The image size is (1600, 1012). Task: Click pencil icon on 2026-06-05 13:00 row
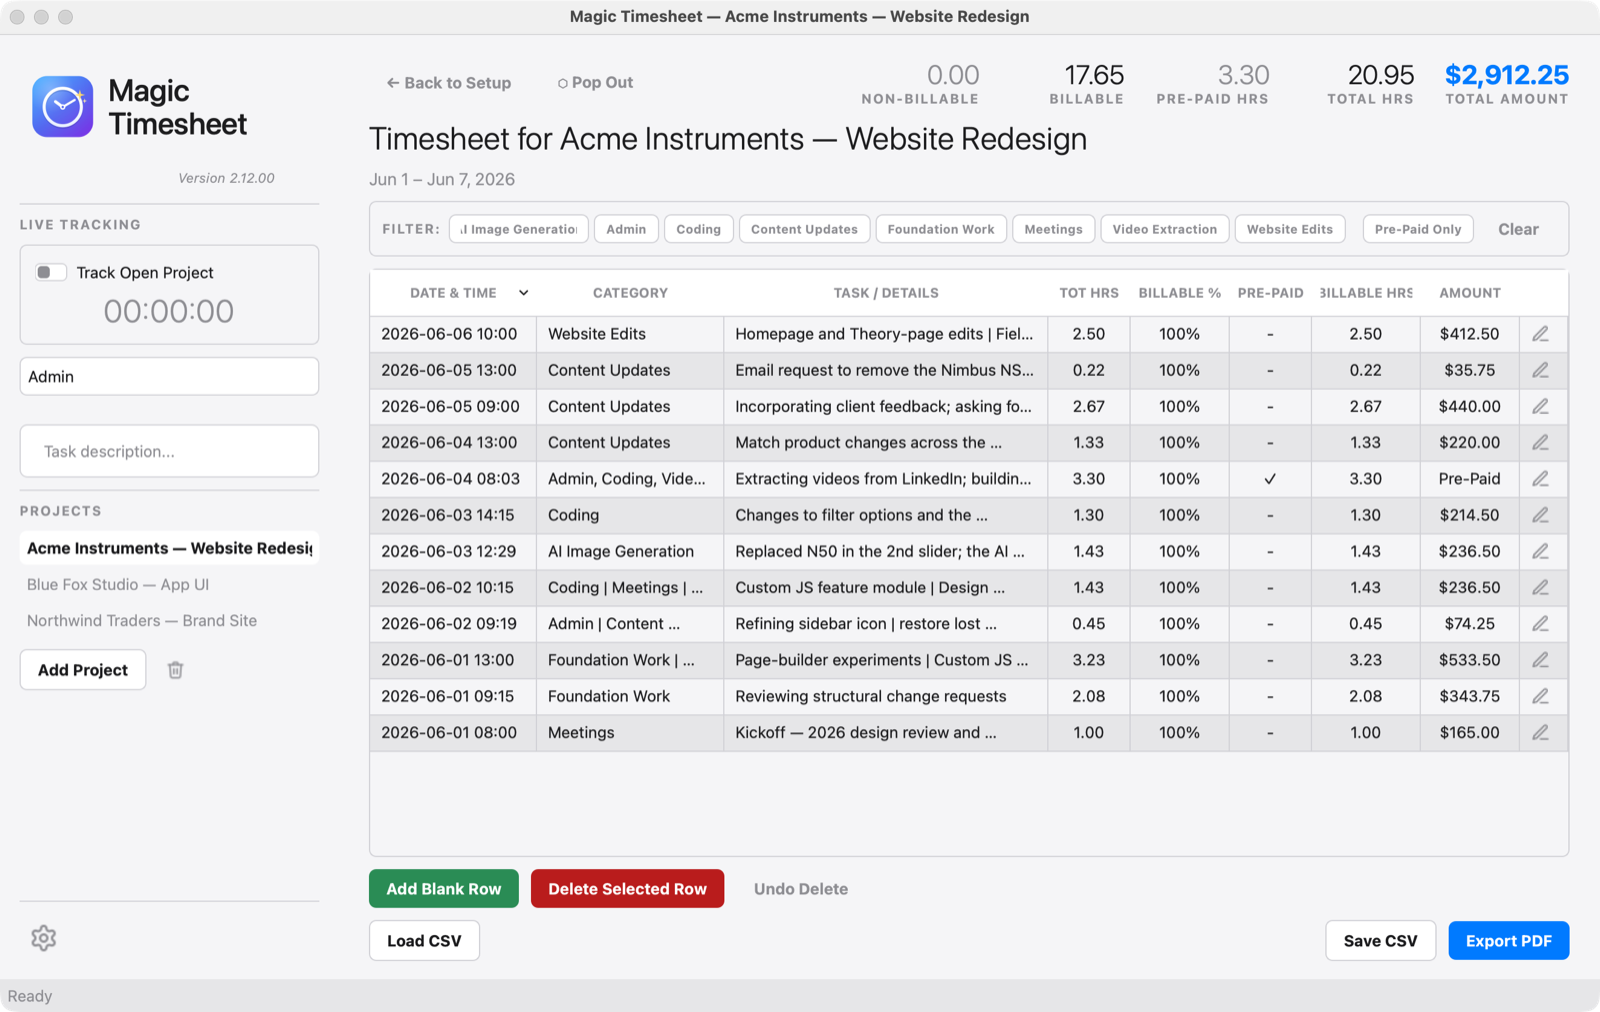coord(1540,370)
